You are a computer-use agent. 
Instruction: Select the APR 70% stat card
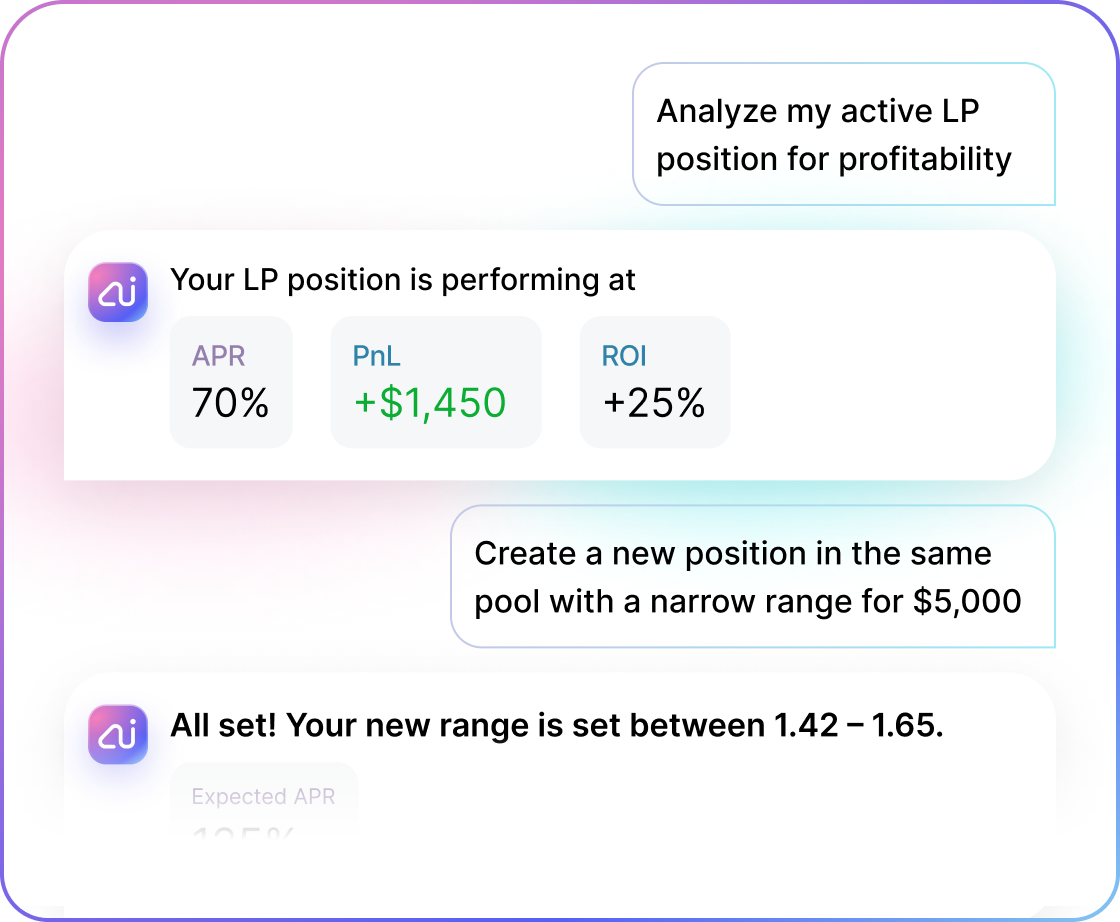(x=231, y=382)
